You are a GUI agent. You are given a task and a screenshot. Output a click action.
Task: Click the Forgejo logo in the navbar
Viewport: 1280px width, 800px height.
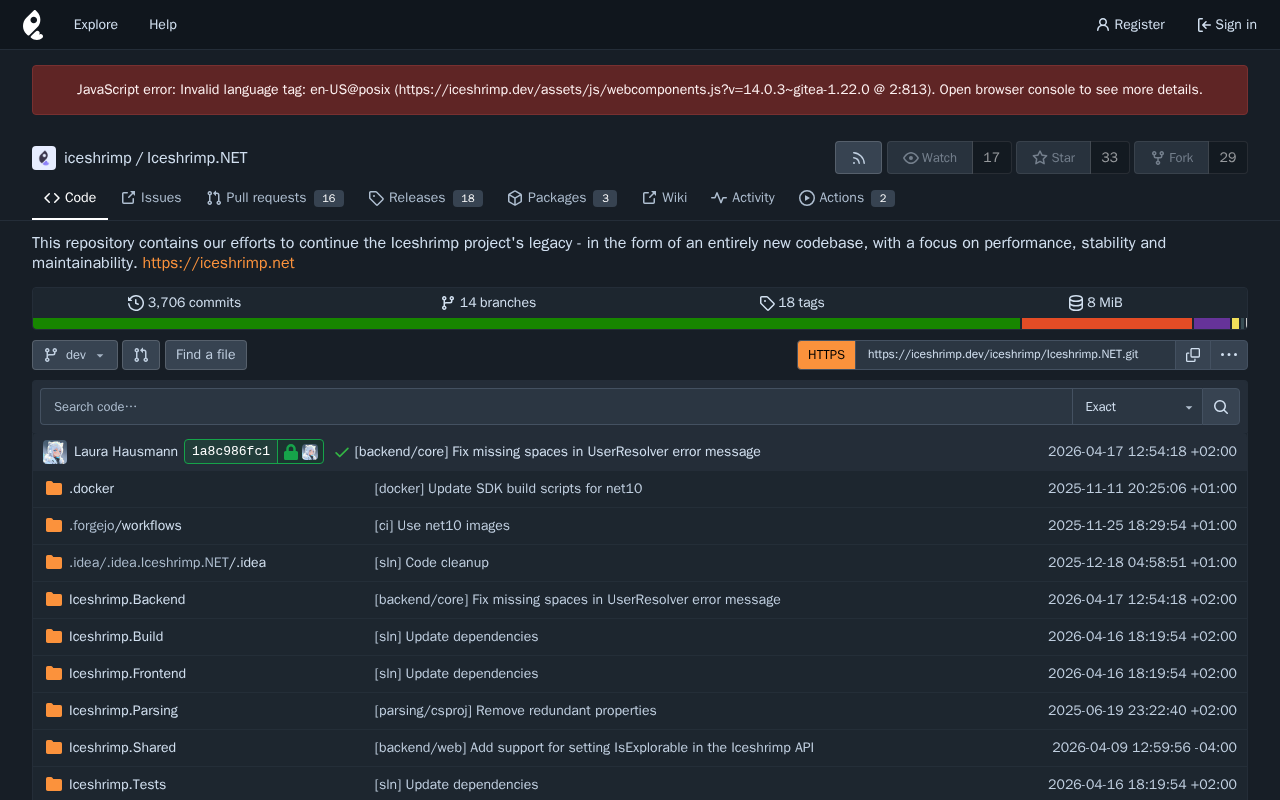click(x=33, y=25)
